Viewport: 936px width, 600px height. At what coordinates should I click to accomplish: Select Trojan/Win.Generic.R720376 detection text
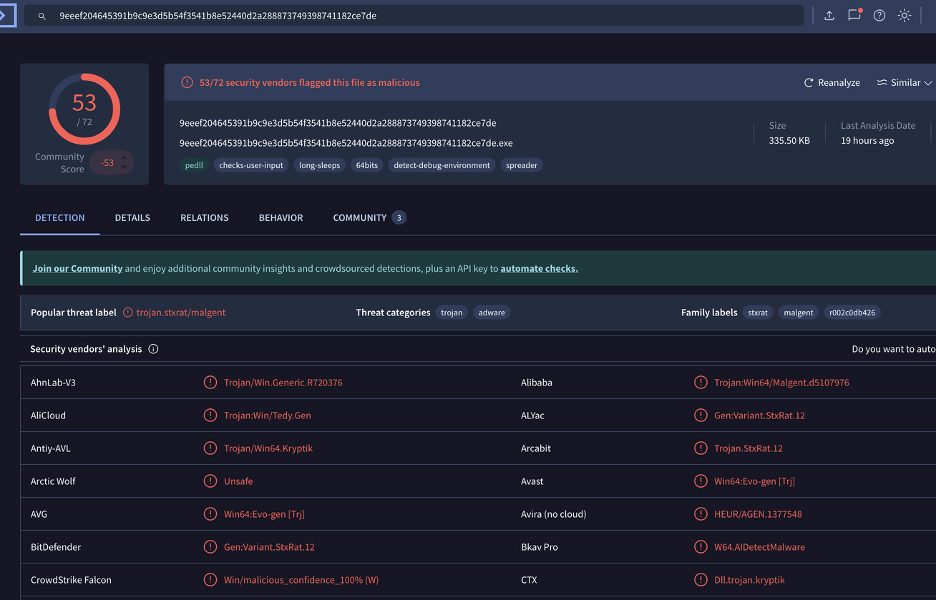[x=283, y=383]
